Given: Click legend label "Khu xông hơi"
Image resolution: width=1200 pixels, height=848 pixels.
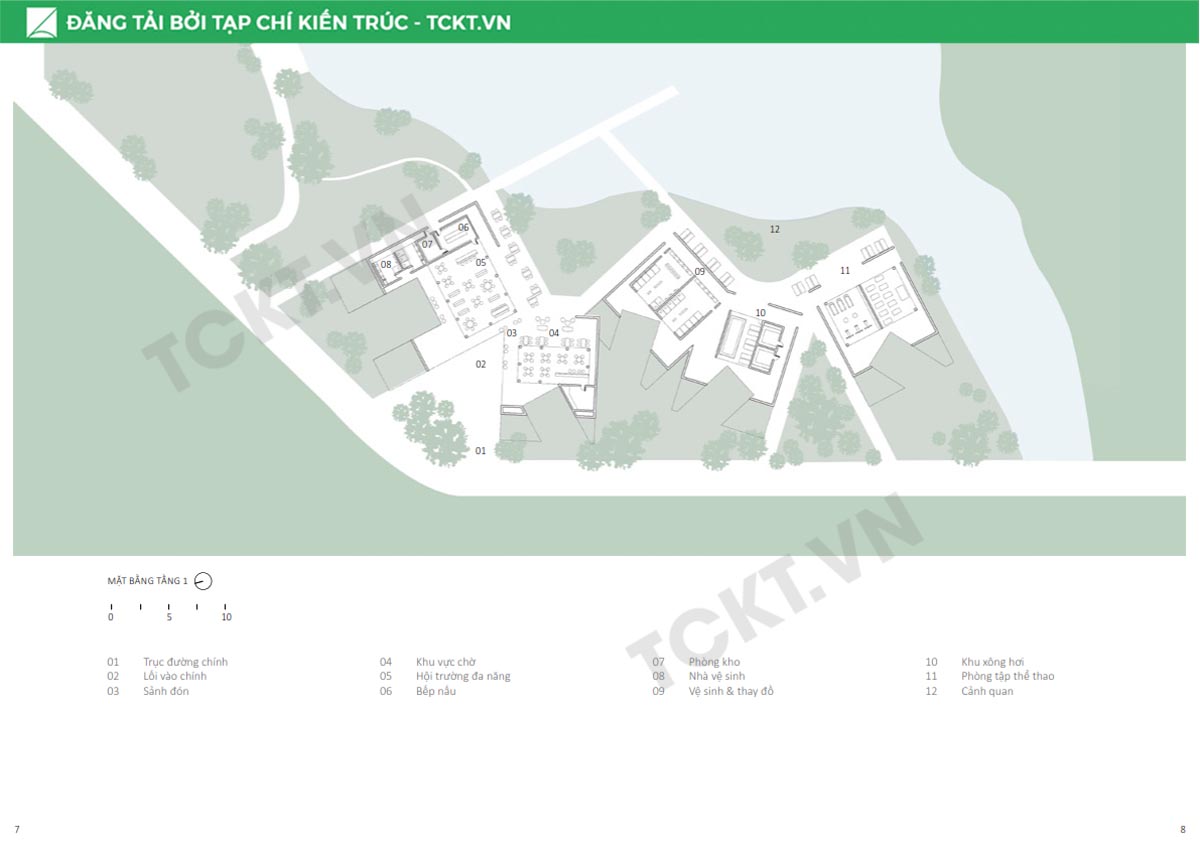Looking at the screenshot, I should [992, 662].
